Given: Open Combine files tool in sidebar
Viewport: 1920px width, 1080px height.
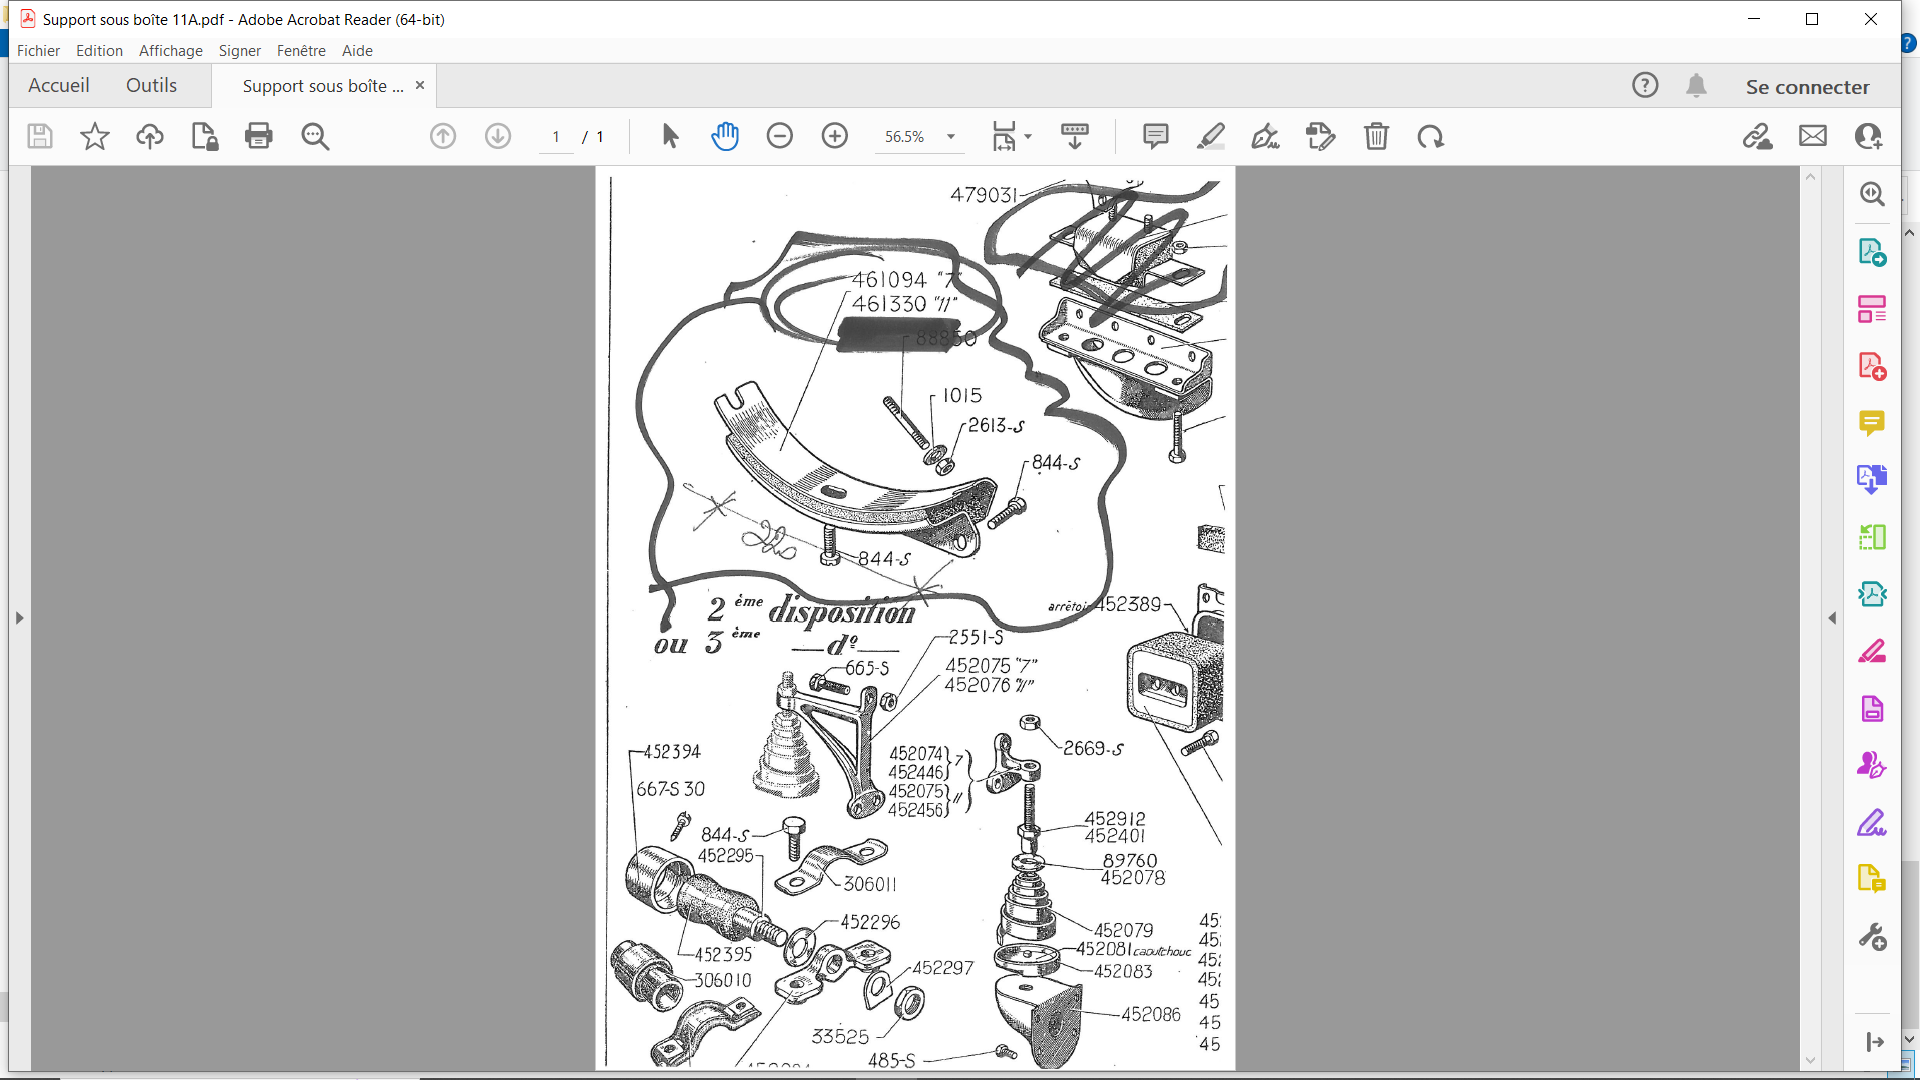Looking at the screenshot, I should pos(1872,480).
